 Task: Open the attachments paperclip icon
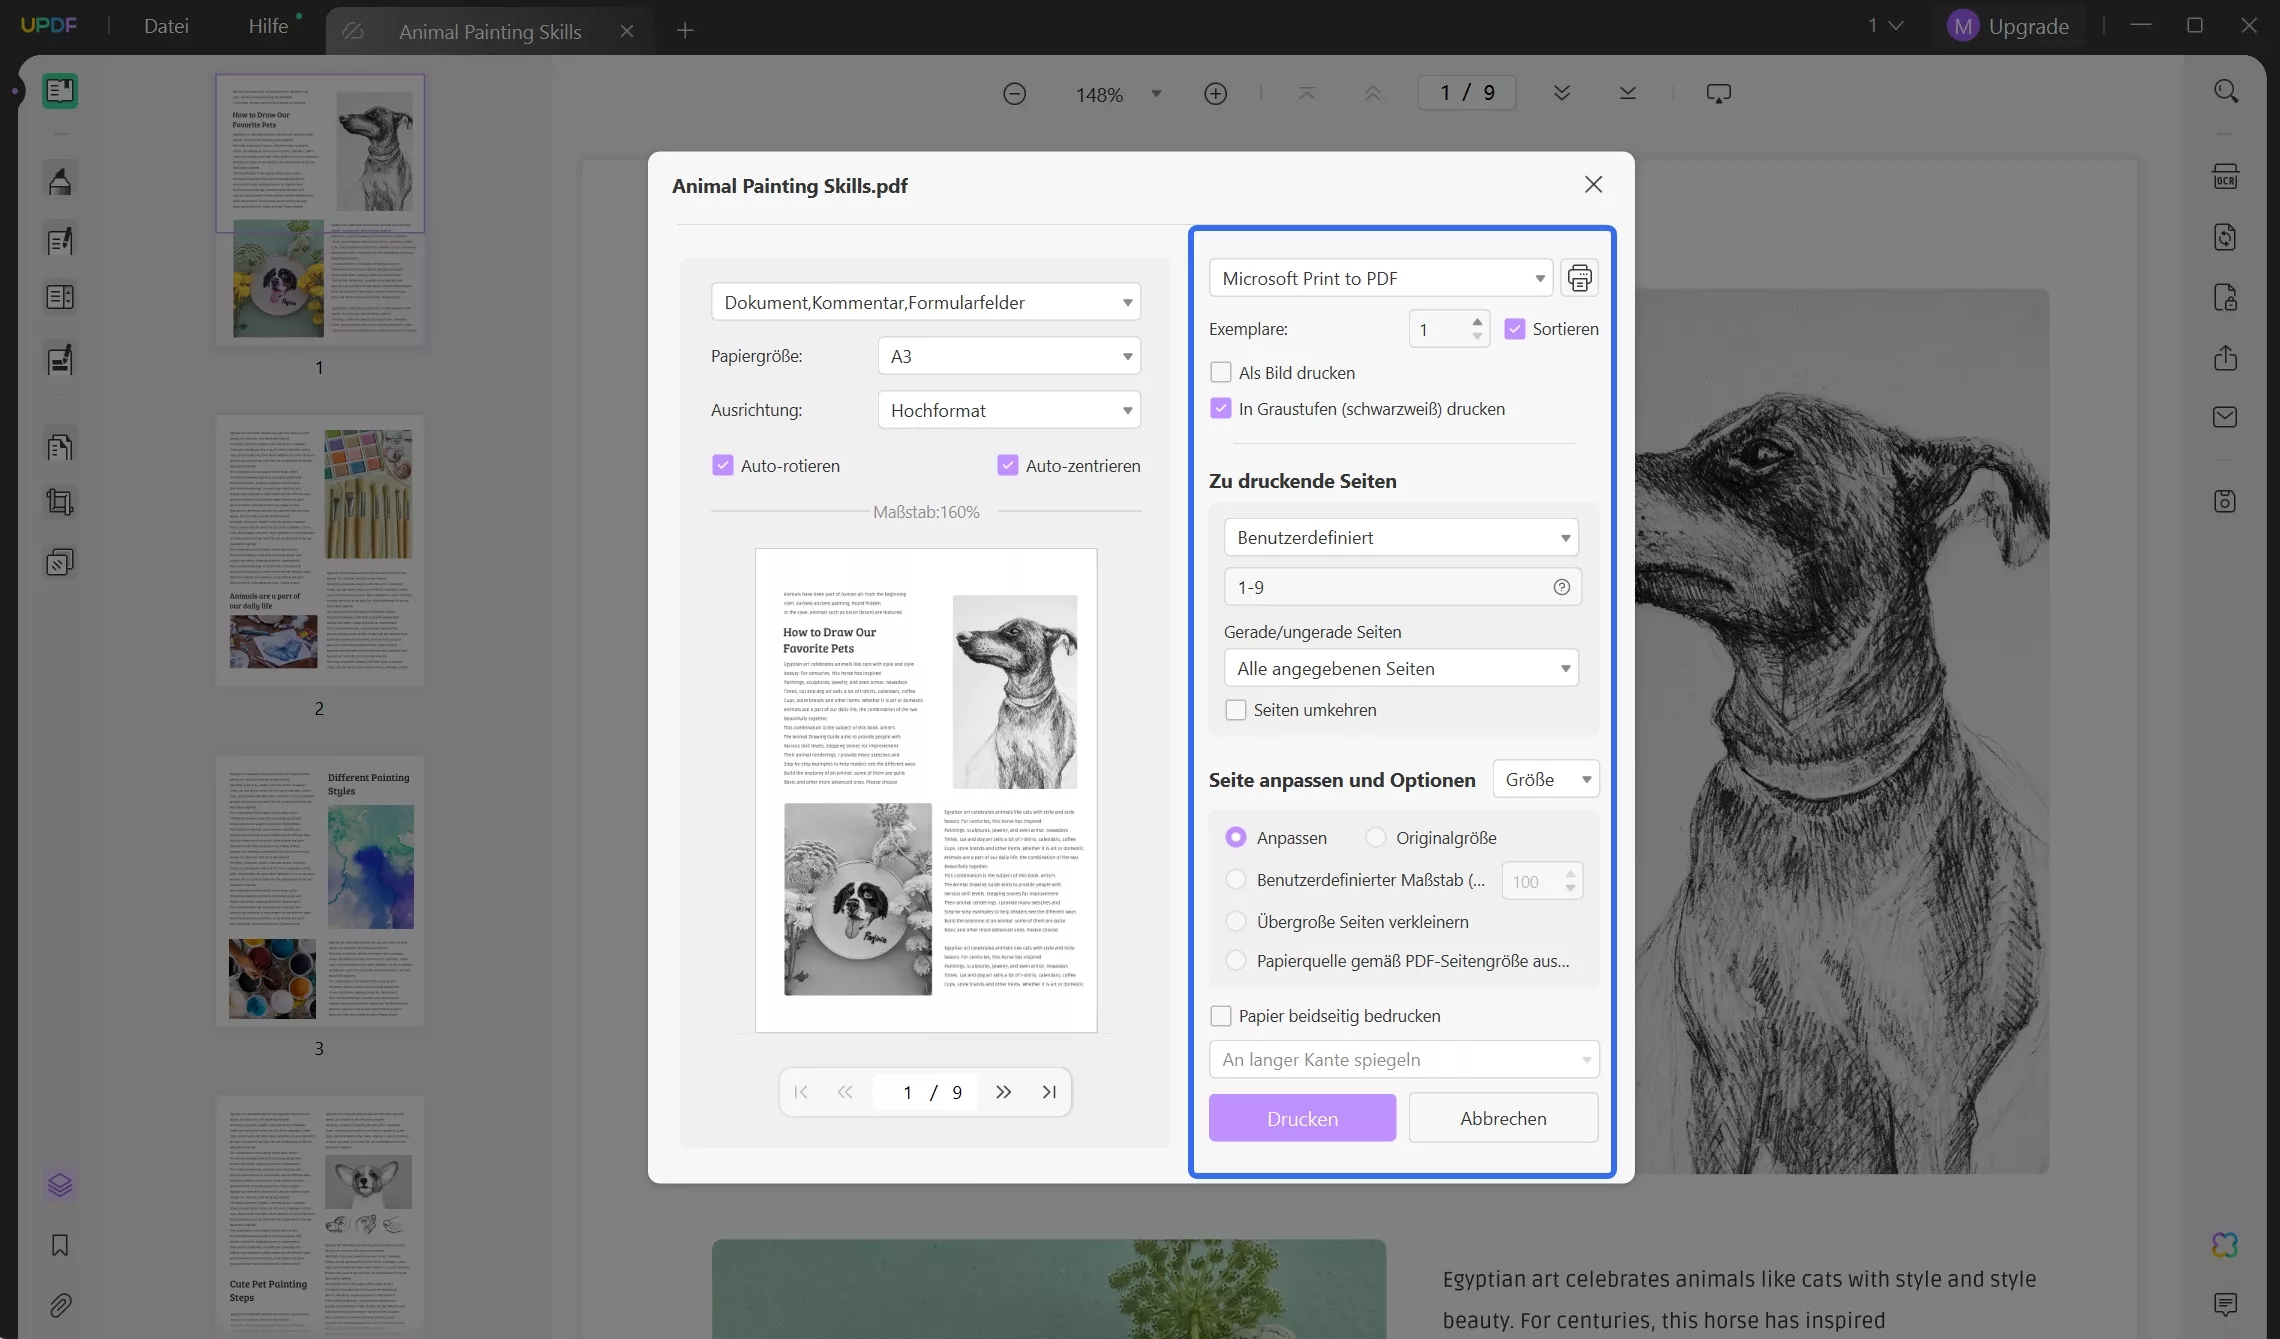[x=60, y=1305]
